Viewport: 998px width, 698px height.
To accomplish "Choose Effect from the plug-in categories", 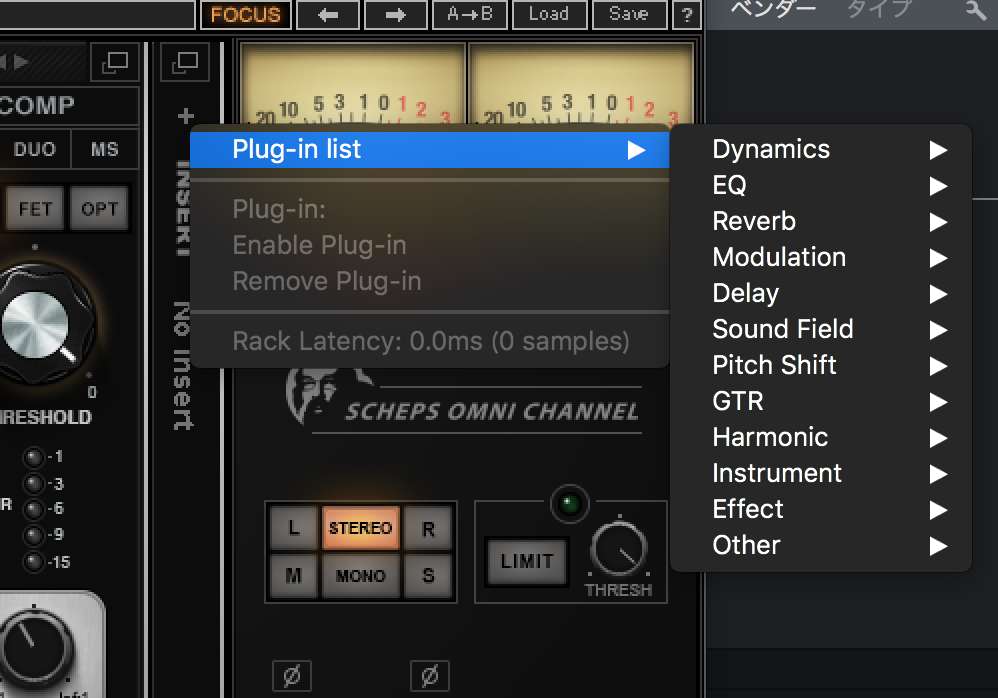I will pos(821,510).
